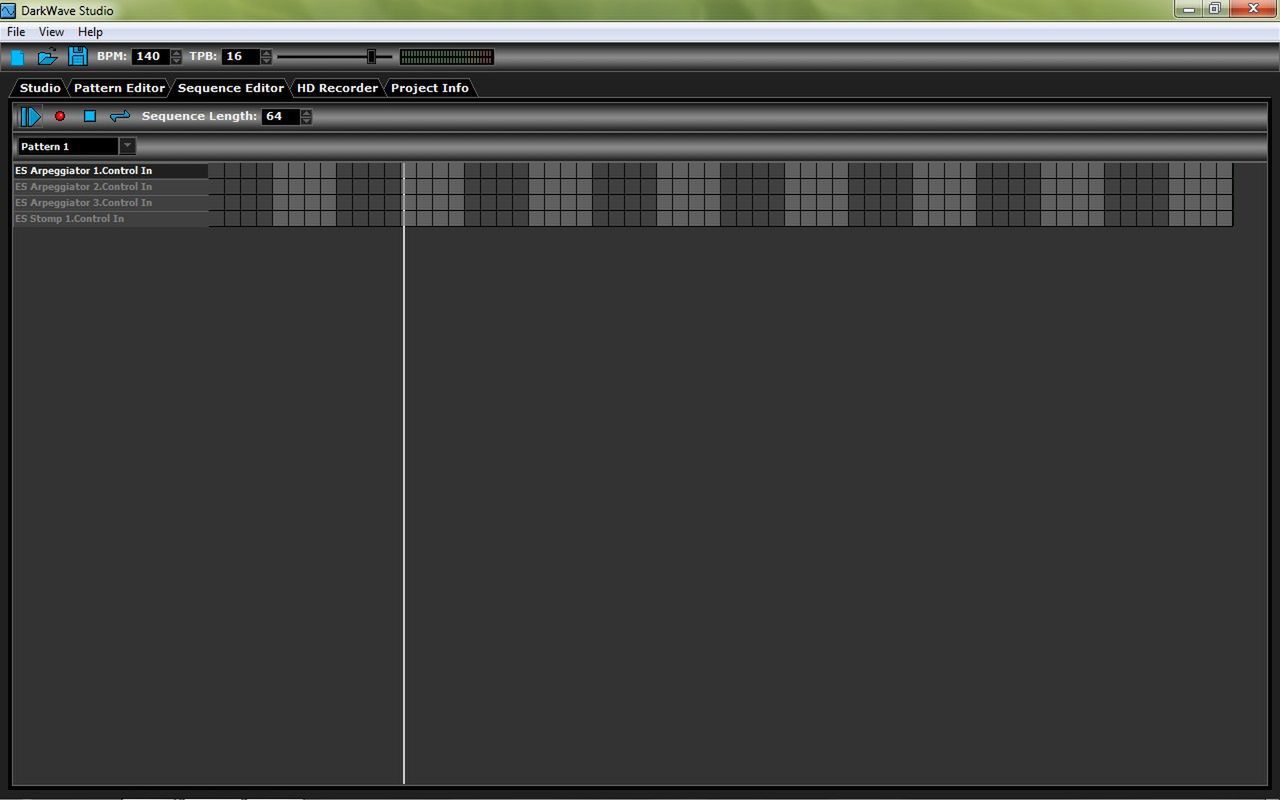The image size is (1280, 800).
Task: Enable recording with the red record button
Action: click(x=60, y=116)
